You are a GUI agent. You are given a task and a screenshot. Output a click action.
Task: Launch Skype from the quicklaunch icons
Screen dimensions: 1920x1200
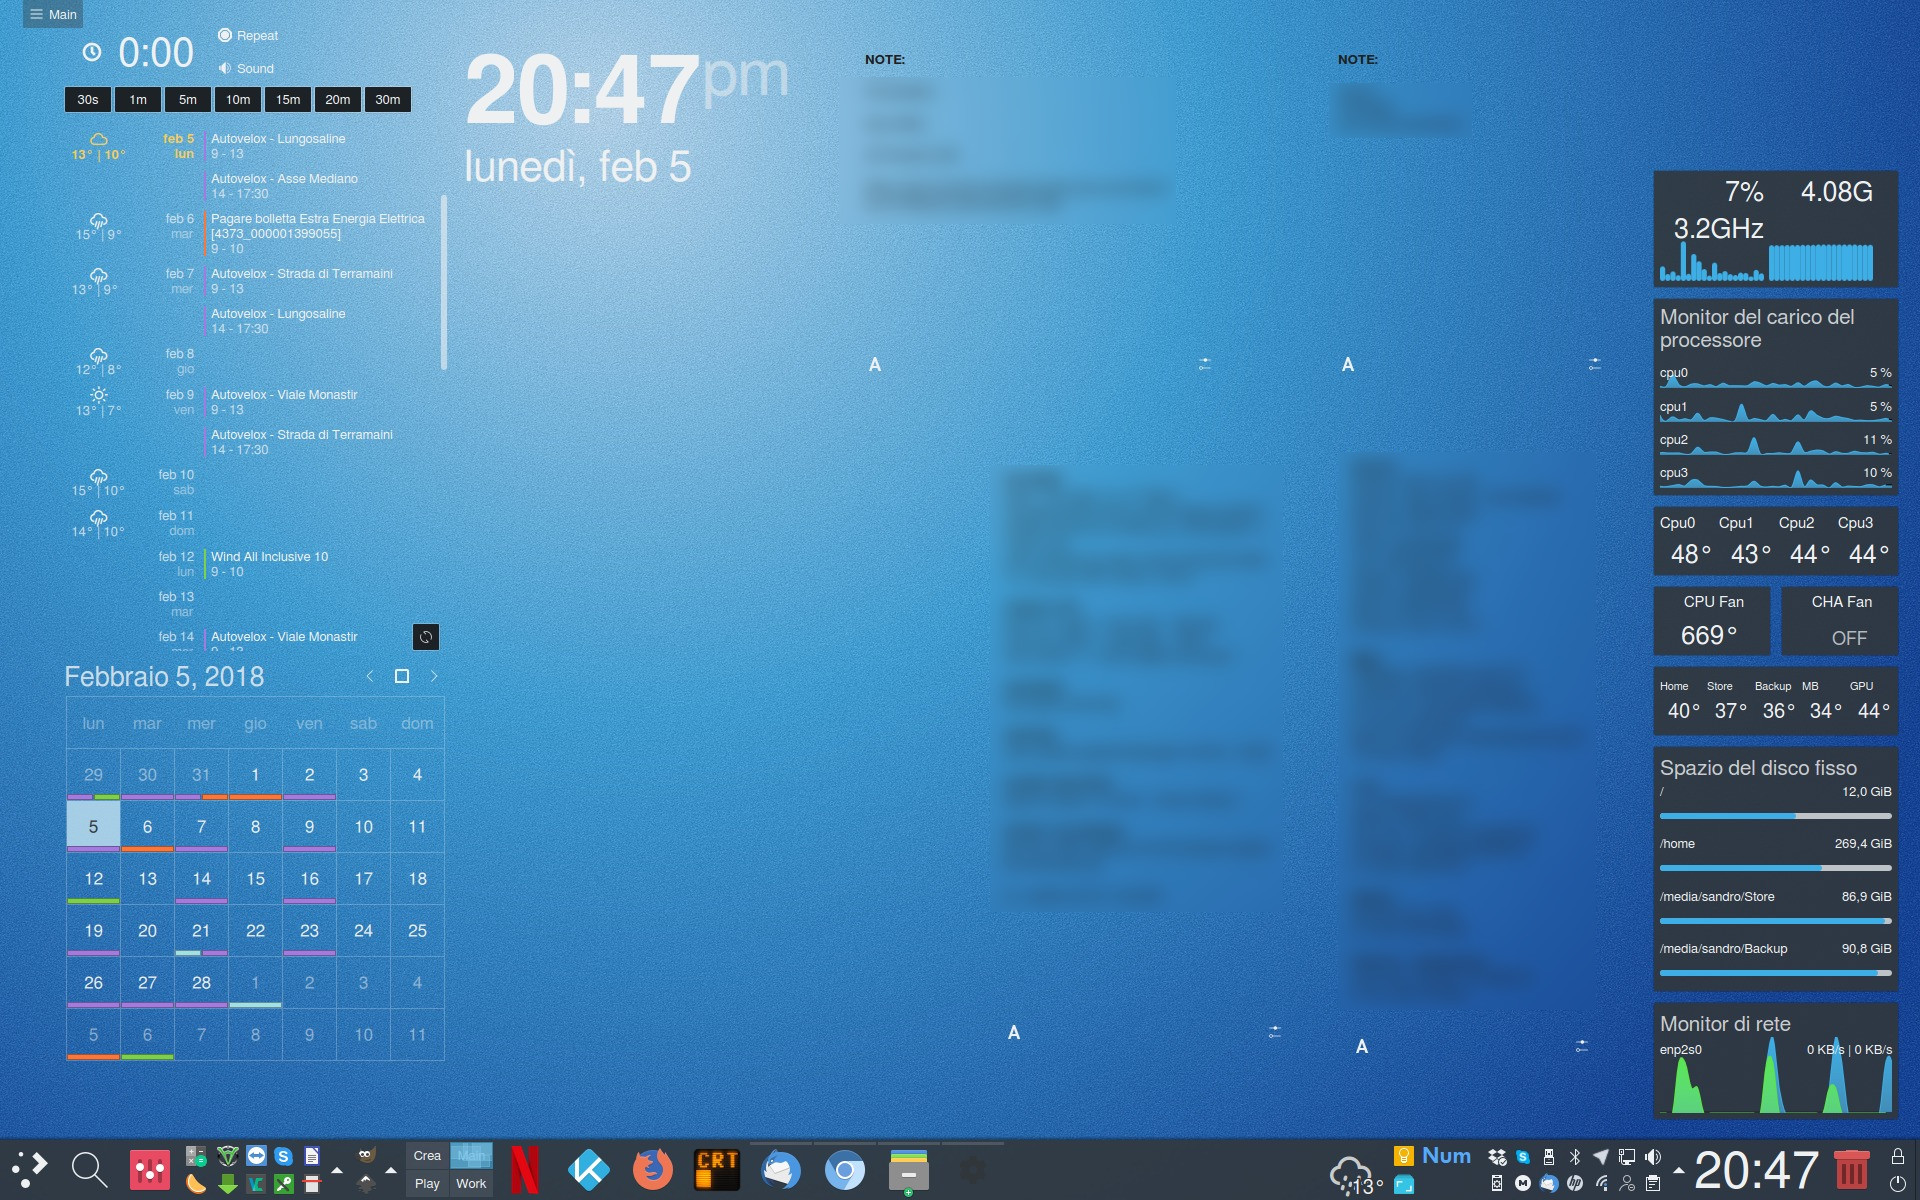tap(283, 1156)
